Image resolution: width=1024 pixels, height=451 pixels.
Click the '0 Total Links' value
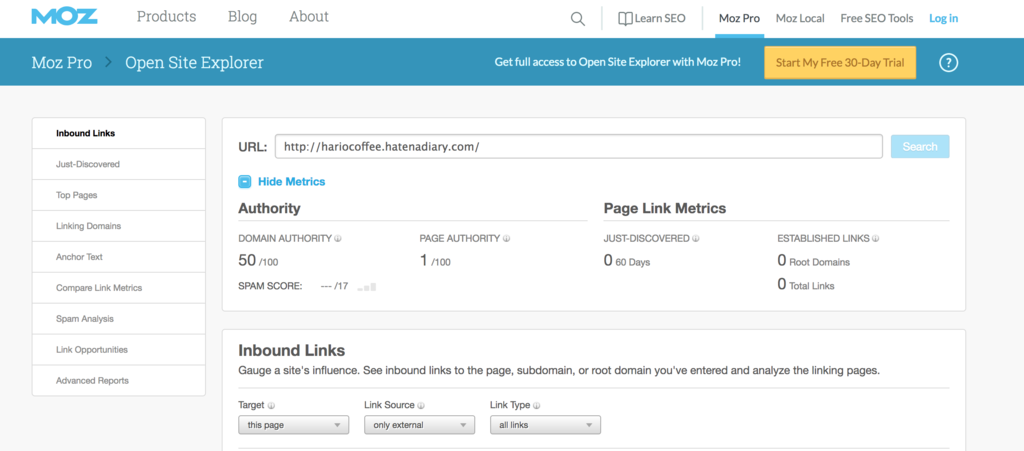[806, 285]
